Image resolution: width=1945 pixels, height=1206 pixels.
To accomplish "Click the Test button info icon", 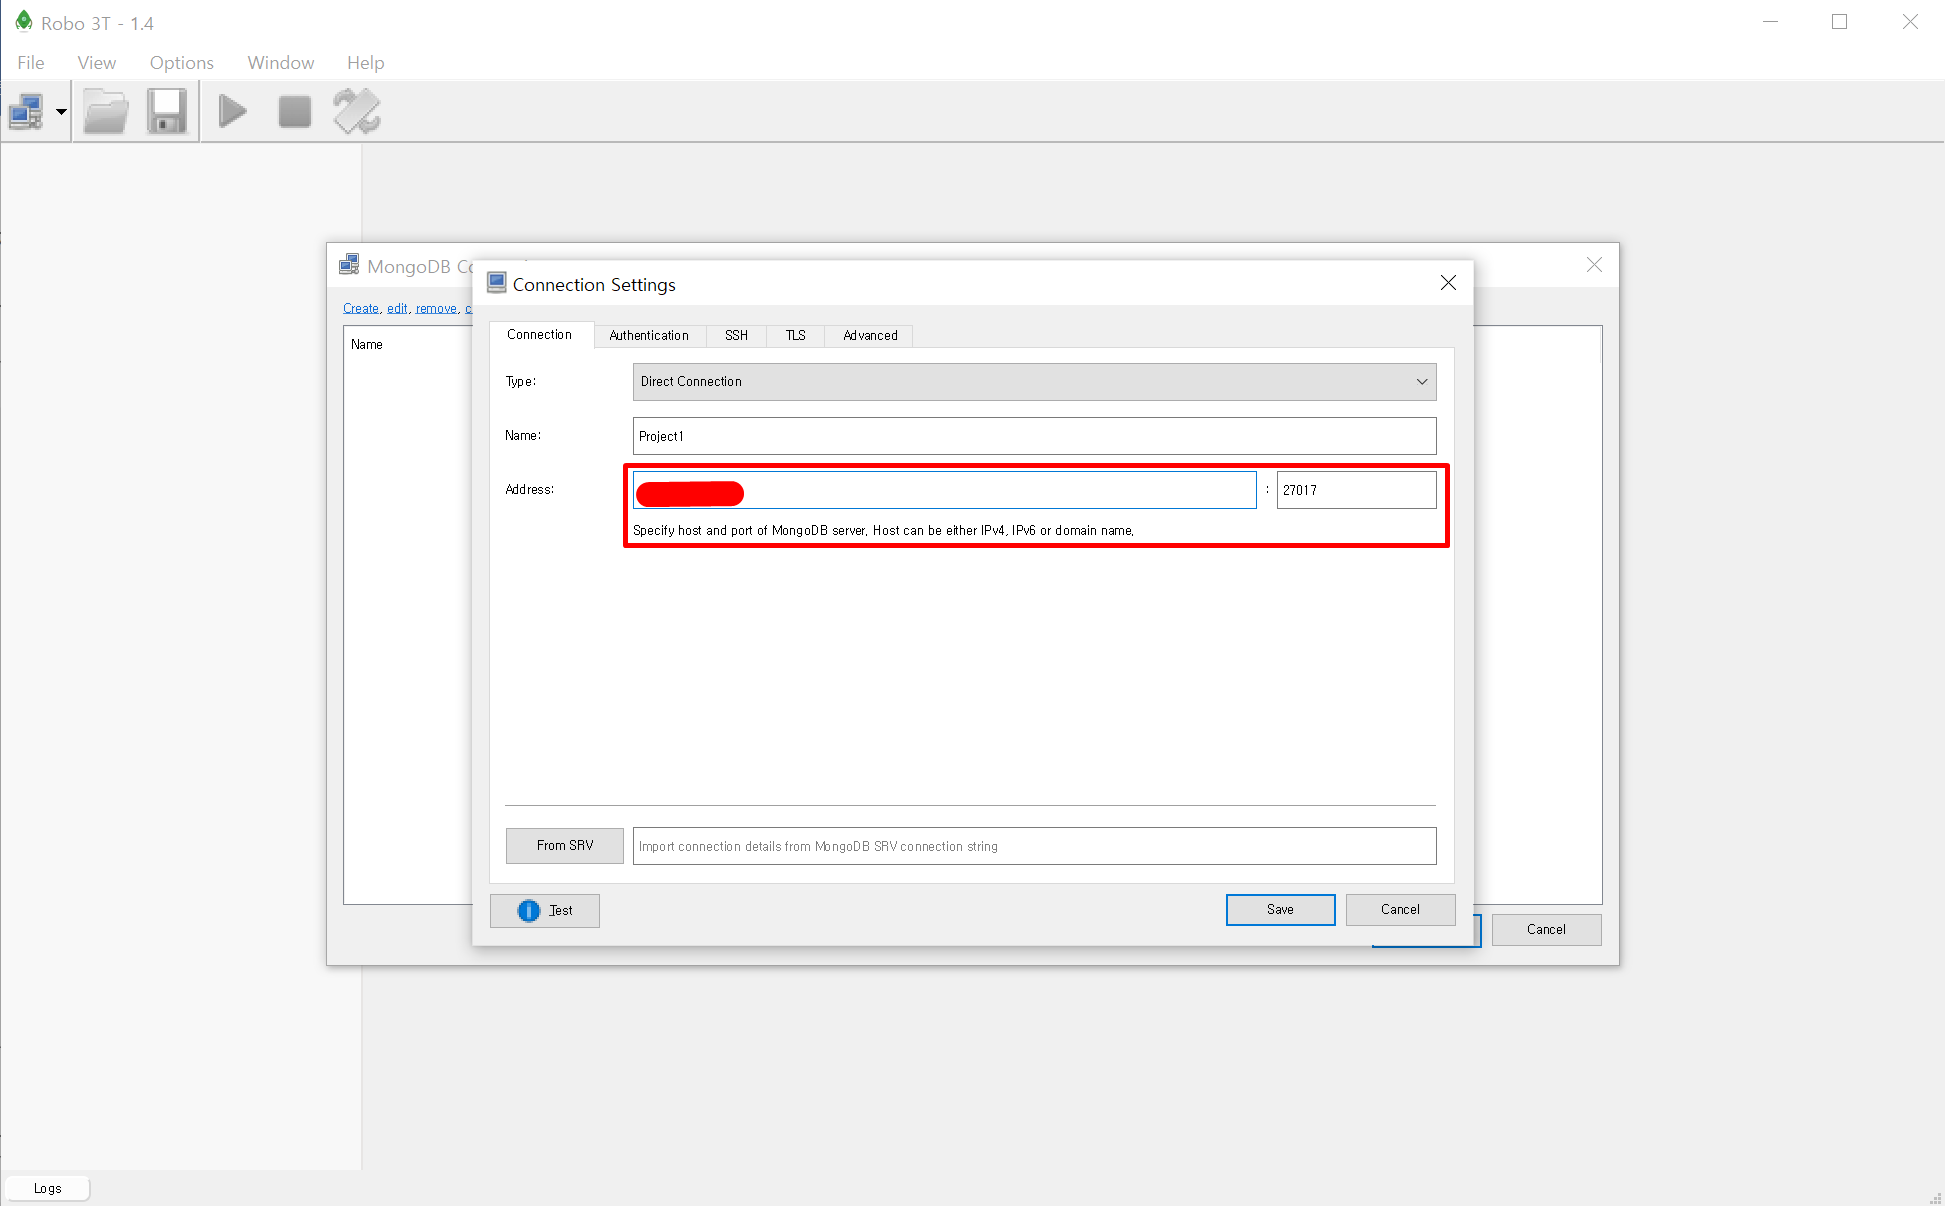I will [528, 910].
